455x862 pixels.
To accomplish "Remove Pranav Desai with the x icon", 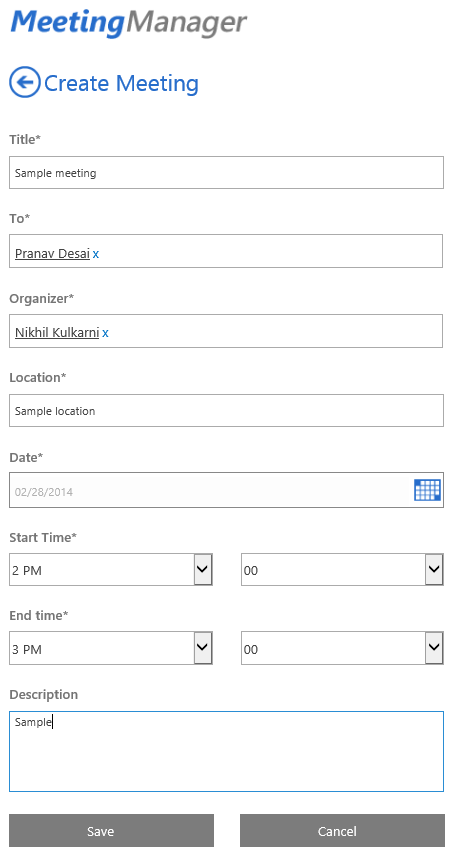I will [x=96, y=254].
